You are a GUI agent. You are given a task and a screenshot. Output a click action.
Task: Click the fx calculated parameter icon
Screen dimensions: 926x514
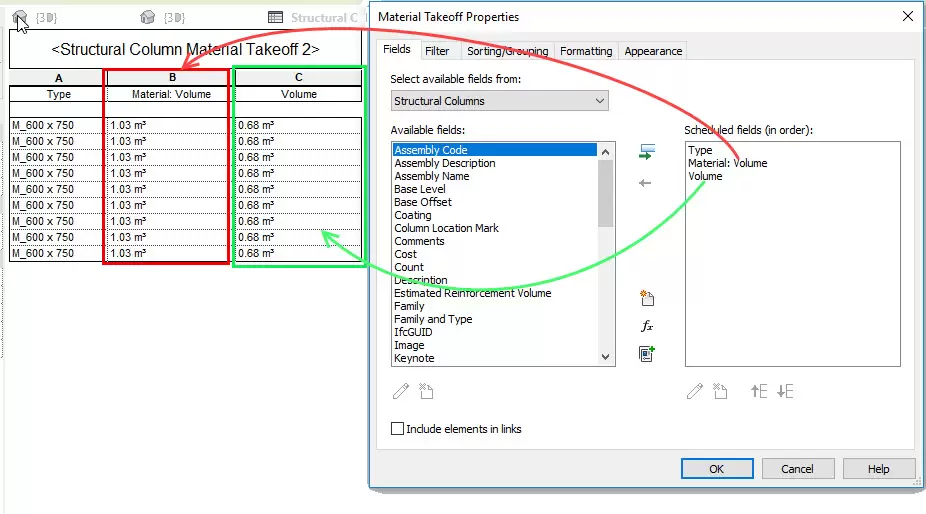646,327
